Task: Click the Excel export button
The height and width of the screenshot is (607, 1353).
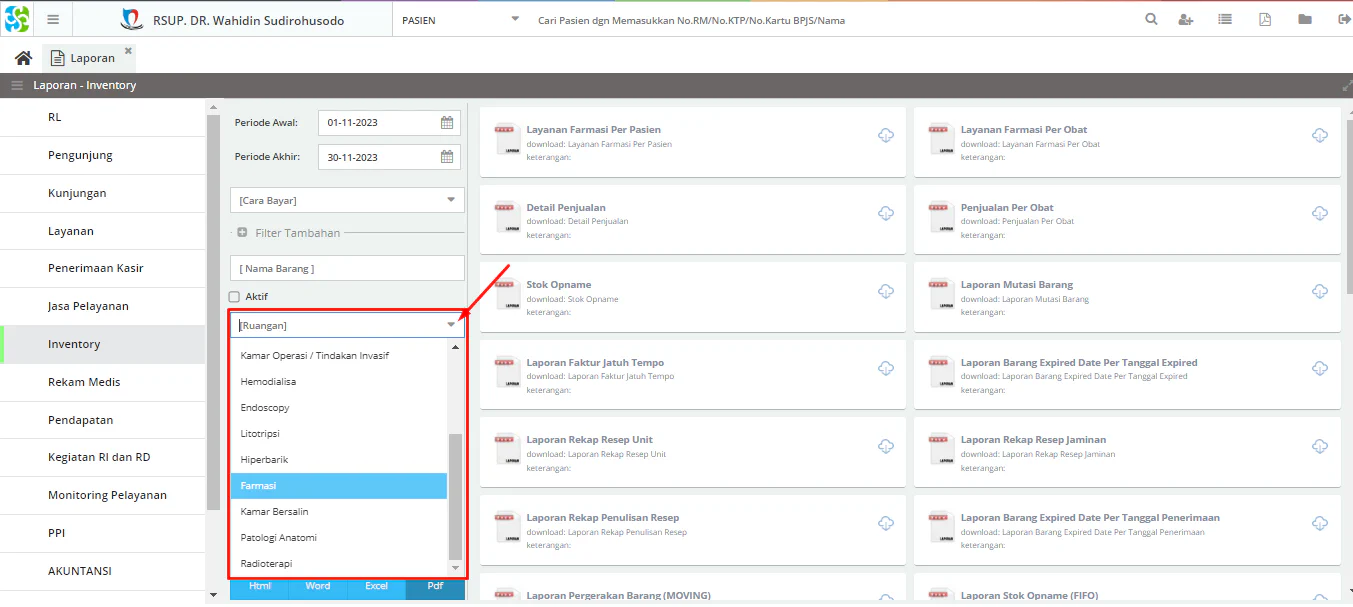Action: coord(376,586)
